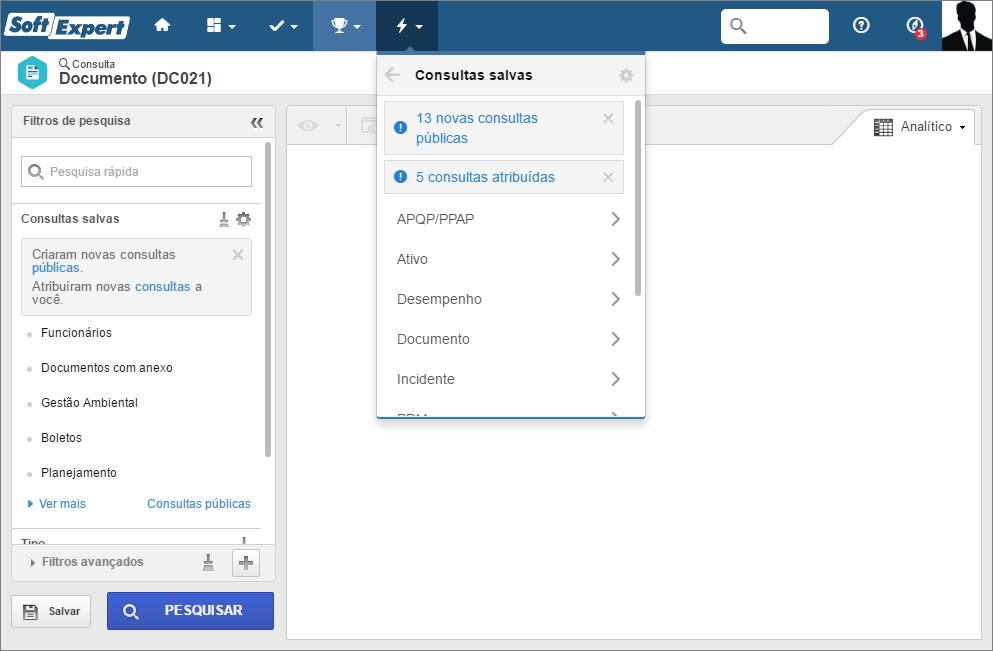Select the Boletos saved query
Screen dimensions: 993x651
click(x=61, y=438)
